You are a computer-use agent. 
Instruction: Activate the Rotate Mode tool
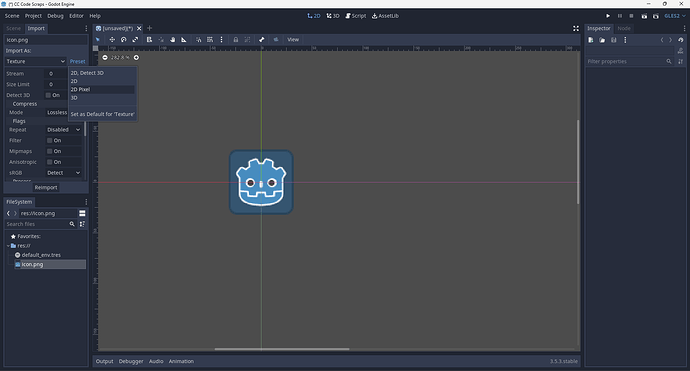tap(124, 40)
